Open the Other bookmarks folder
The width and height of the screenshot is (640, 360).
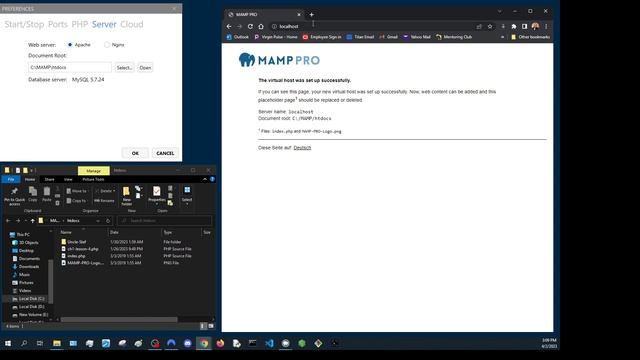coord(531,37)
